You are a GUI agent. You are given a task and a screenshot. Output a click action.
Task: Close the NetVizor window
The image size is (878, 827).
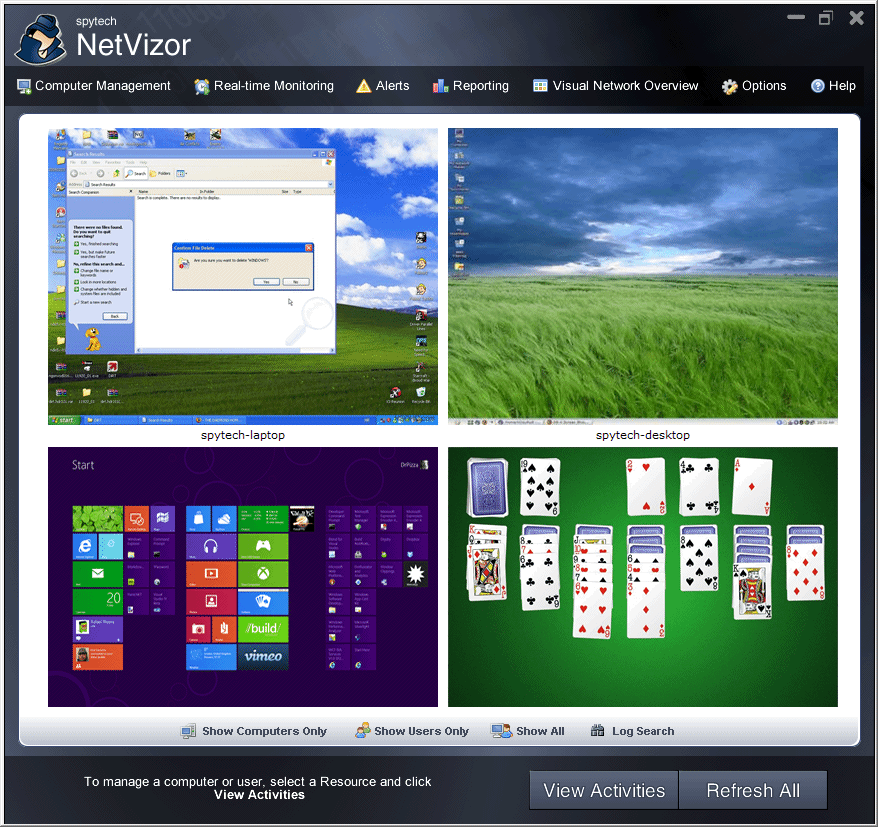pyautogui.click(x=856, y=18)
